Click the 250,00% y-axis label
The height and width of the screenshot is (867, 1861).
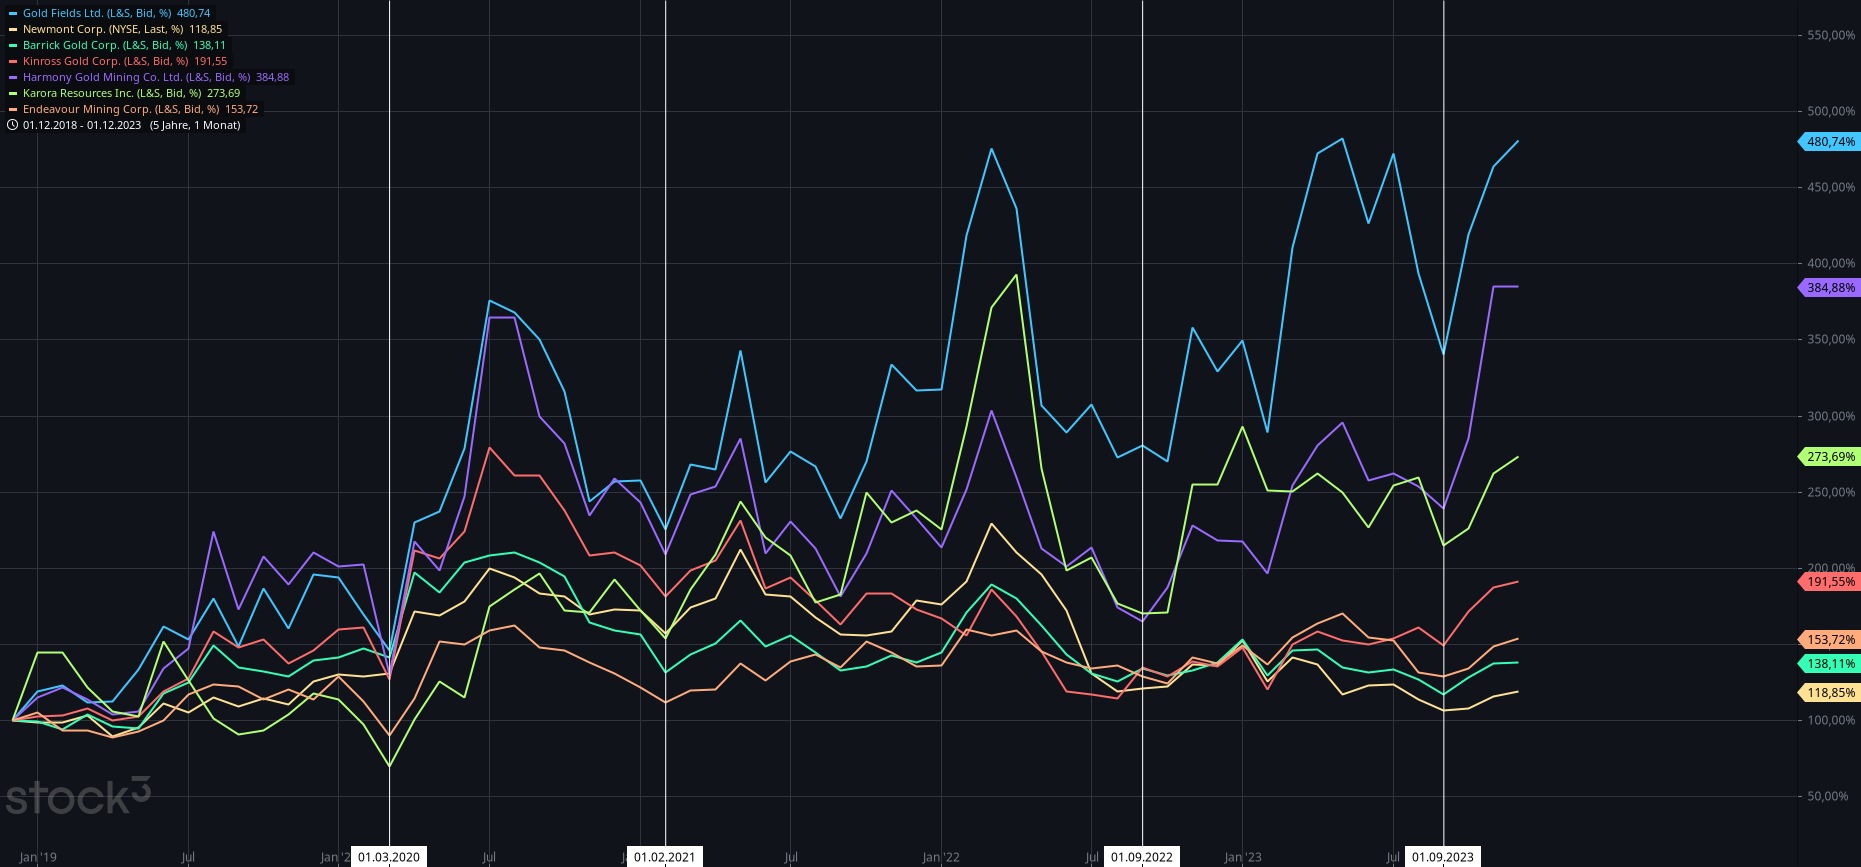tap(1831, 492)
